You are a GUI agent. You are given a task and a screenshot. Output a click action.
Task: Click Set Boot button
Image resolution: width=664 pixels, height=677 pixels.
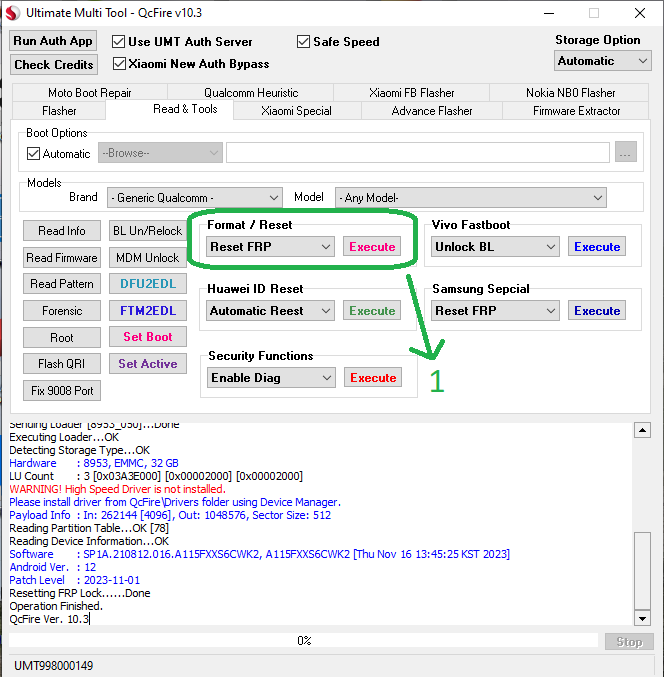tap(148, 337)
